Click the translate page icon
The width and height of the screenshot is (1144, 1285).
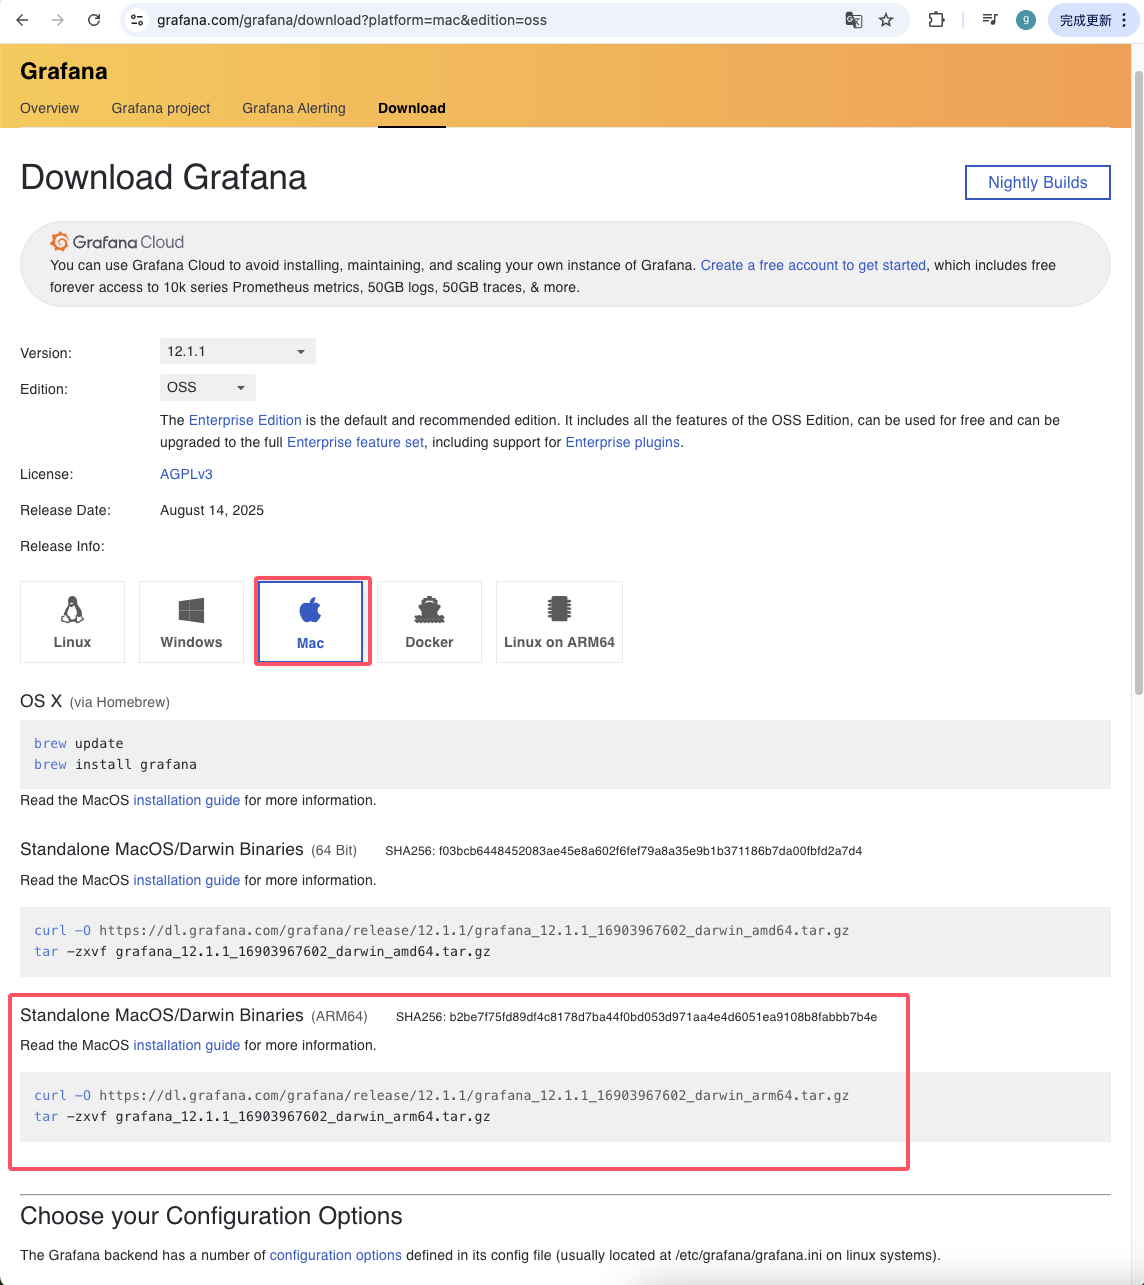[854, 20]
